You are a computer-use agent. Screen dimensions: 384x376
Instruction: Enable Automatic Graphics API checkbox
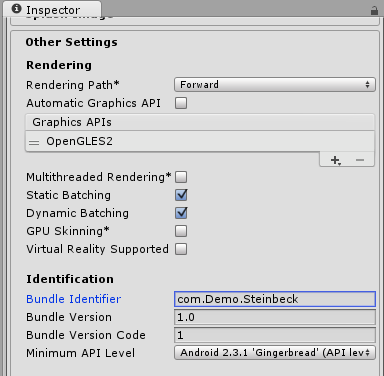[181, 103]
